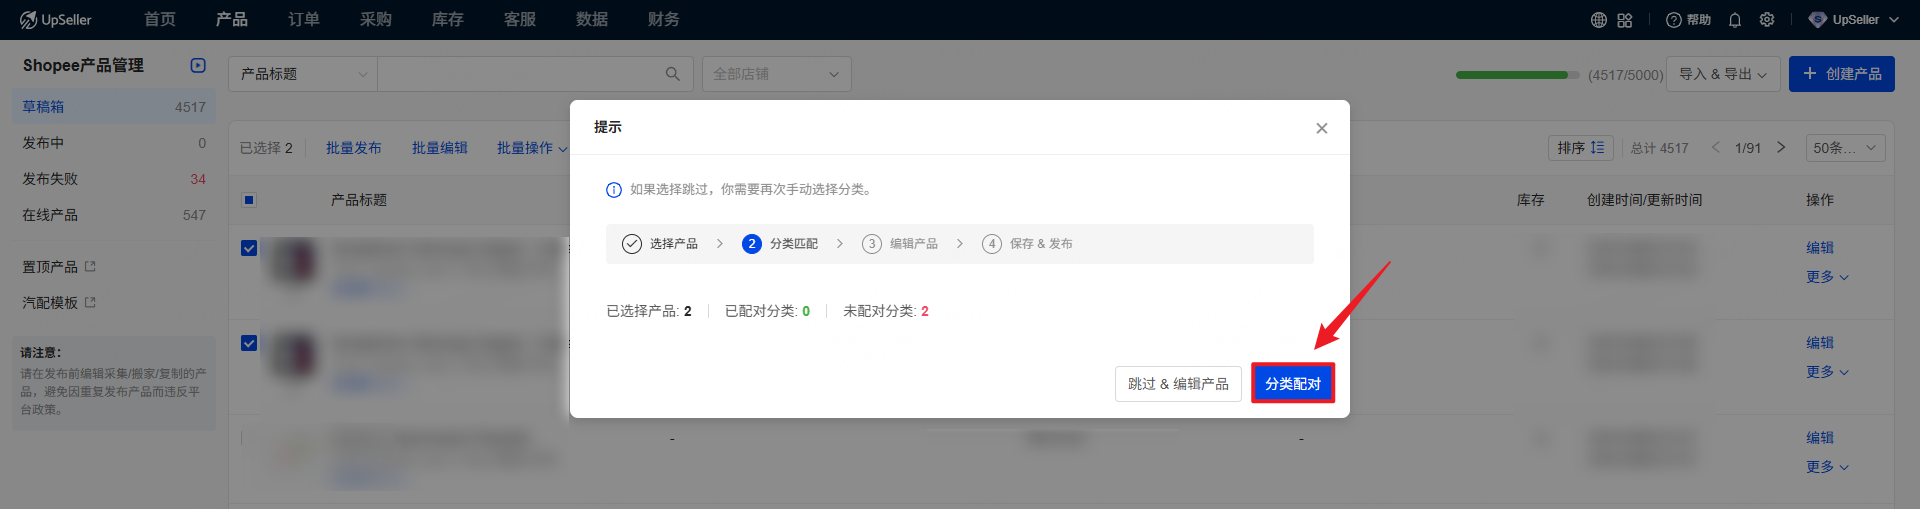The height and width of the screenshot is (509, 1920).
Task: Uncheck the first product row checkbox
Action: 249,248
